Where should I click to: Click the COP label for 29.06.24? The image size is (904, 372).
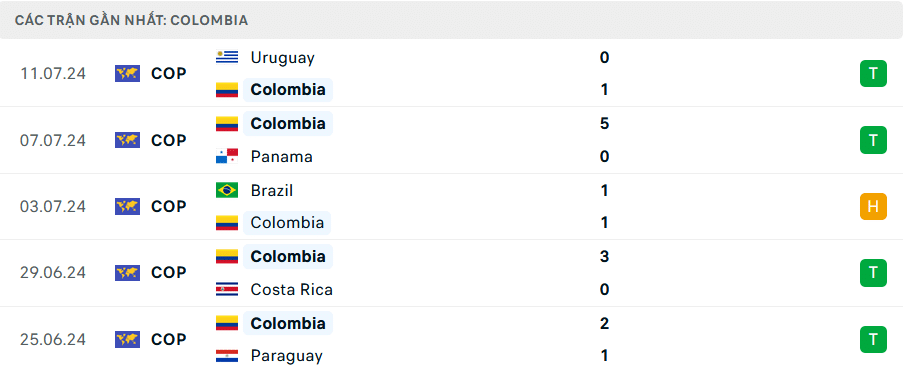[169, 273]
